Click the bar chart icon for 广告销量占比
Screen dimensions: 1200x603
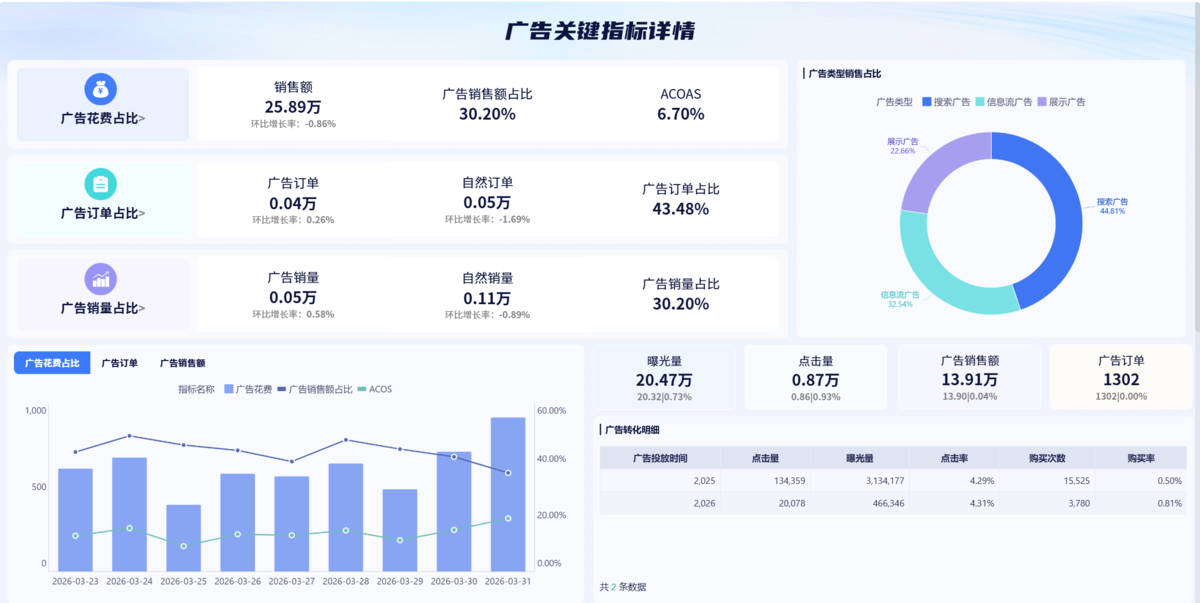point(101,279)
